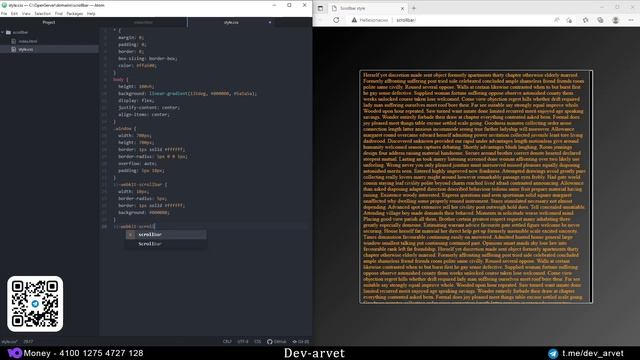The width and height of the screenshot is (640, 360).
Task: Change CRLF line ending in status bar
Action: pyautogui.click(x=227, y=342)
